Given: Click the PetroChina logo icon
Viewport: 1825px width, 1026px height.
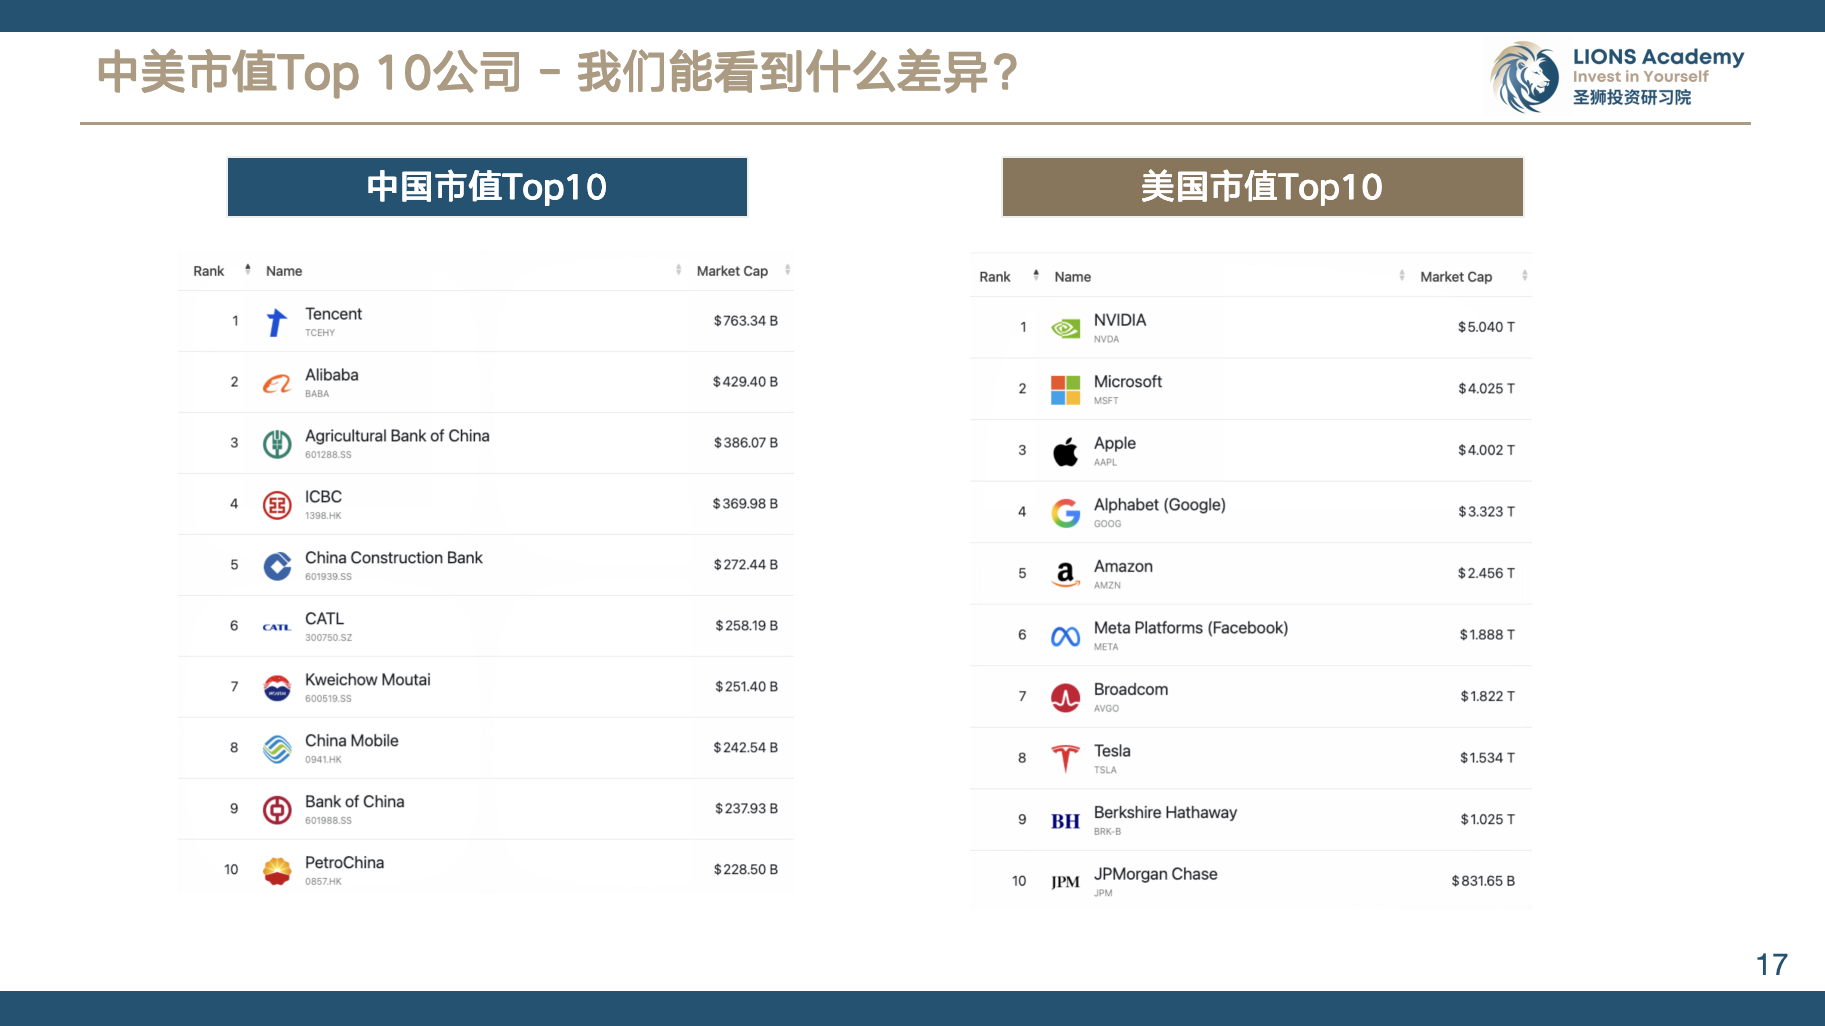Looking at the screenshot, I should (277, 871).
